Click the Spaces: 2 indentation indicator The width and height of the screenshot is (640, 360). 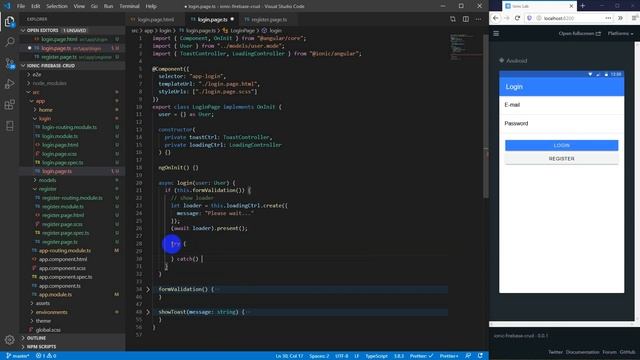point(319,356)
